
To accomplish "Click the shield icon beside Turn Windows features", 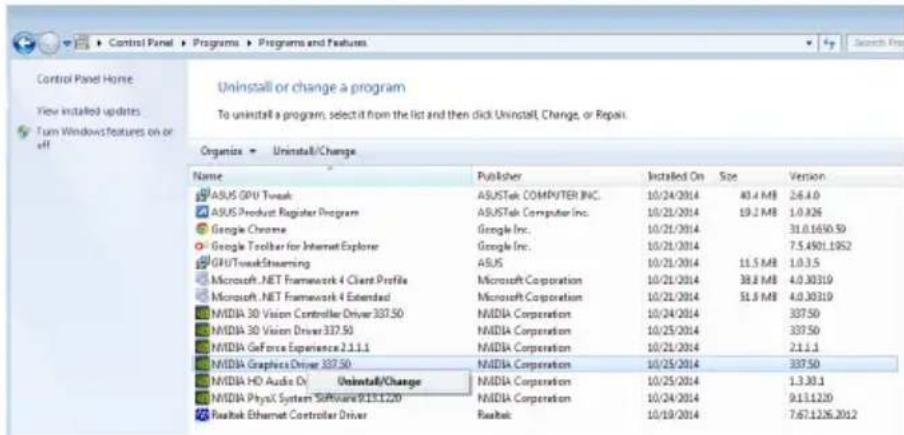I will [x=24, y=132].
